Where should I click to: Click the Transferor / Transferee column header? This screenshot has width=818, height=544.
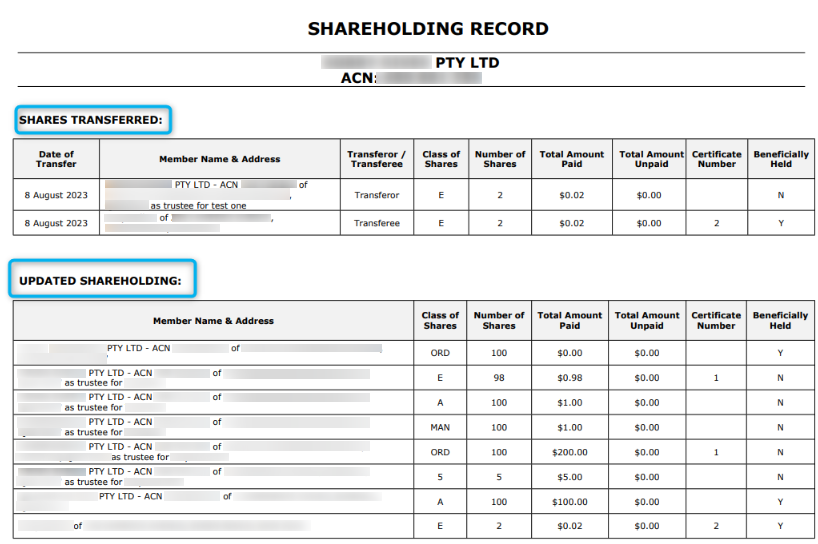pos(376,159)
